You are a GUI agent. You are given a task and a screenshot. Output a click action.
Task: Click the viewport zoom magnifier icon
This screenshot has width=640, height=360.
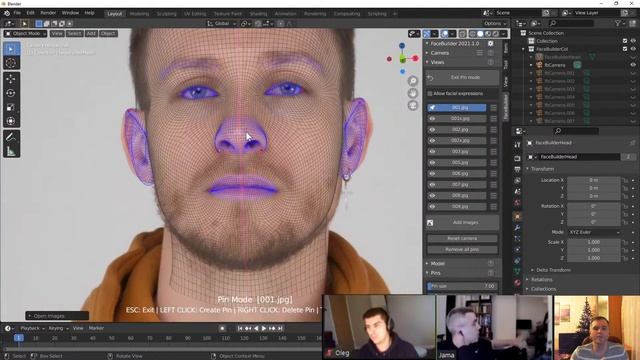[x=413, y=81]
